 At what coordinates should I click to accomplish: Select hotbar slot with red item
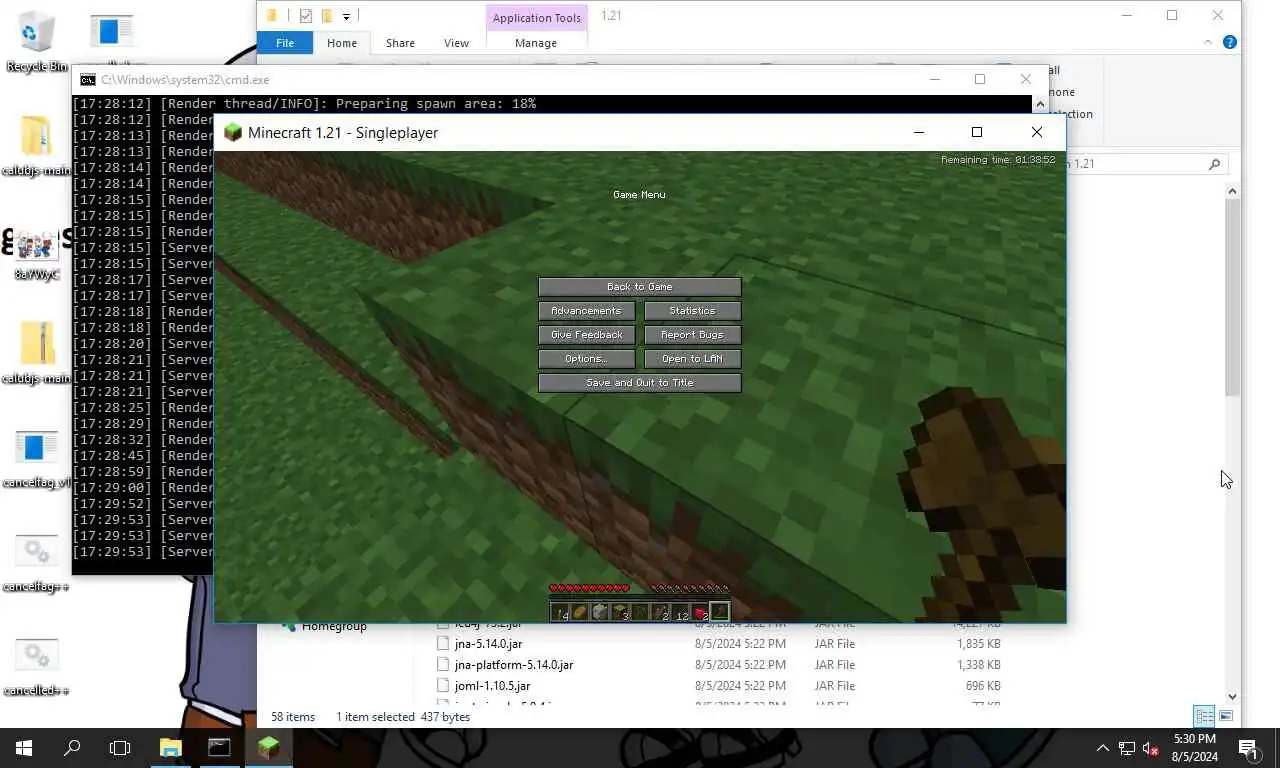coord(700,612)
